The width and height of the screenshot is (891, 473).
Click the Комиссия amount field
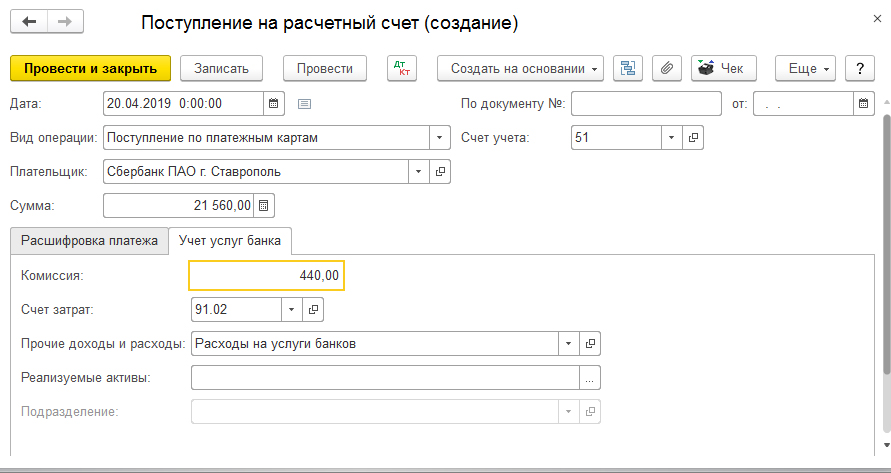point(266,276)
